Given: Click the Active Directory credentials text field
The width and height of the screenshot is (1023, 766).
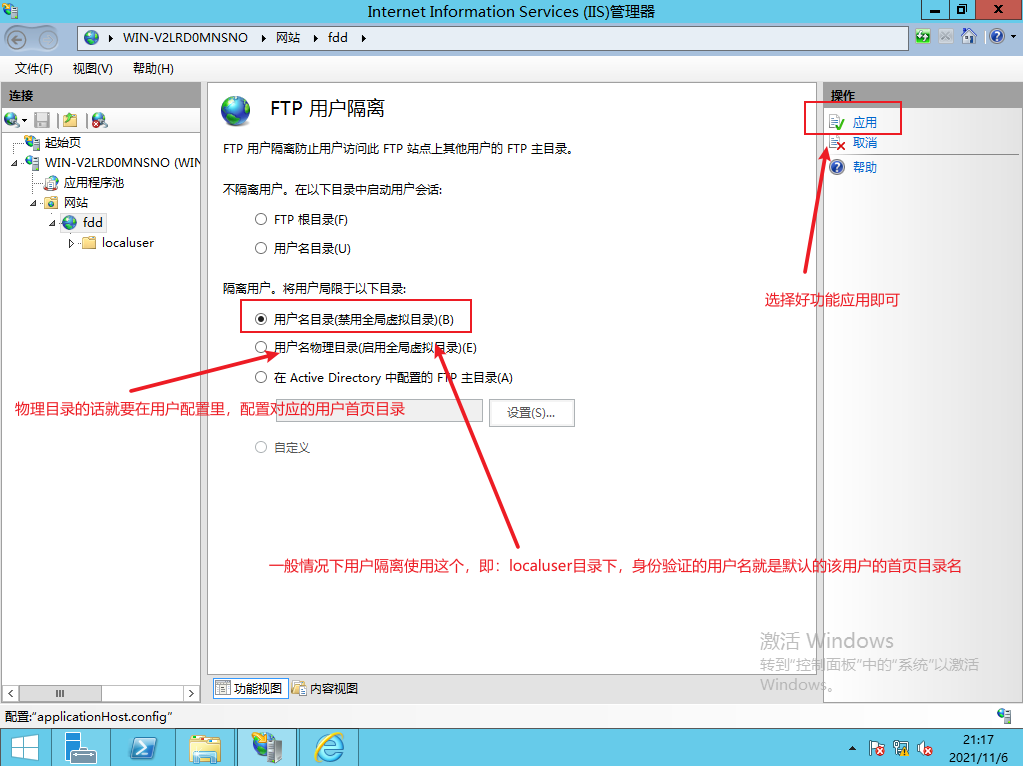Looking at the screenshot, I should pyautogui.click(x=379, y=410).
